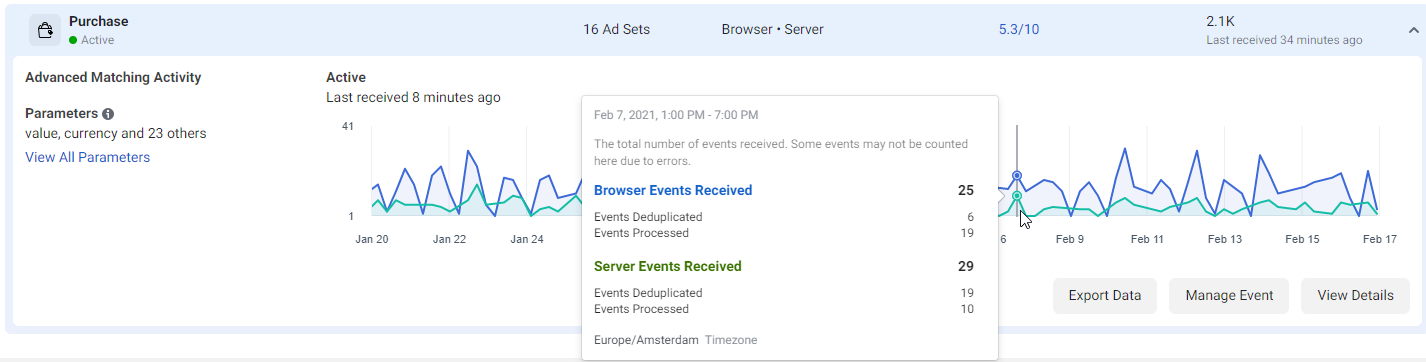Click the Feb 9 label on chart axis
The height and width of the screenshot is (362, 1426).
1070,239
